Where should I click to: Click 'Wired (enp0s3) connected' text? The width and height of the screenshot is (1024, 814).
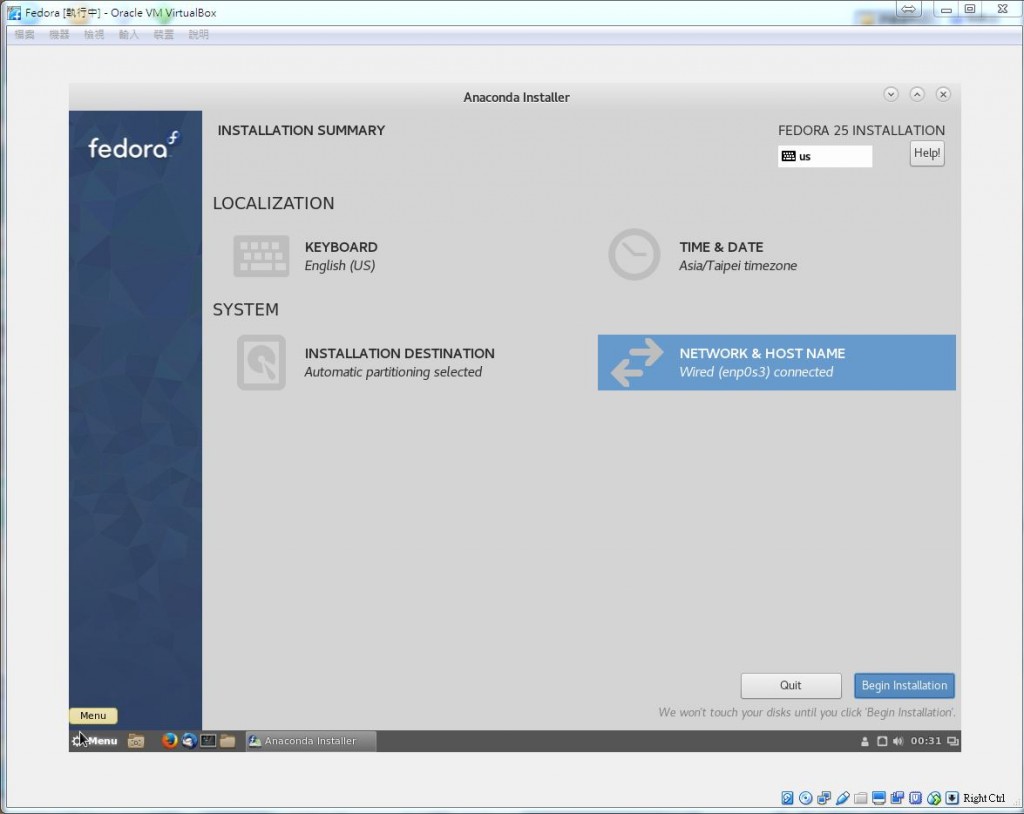coord(756,372)
